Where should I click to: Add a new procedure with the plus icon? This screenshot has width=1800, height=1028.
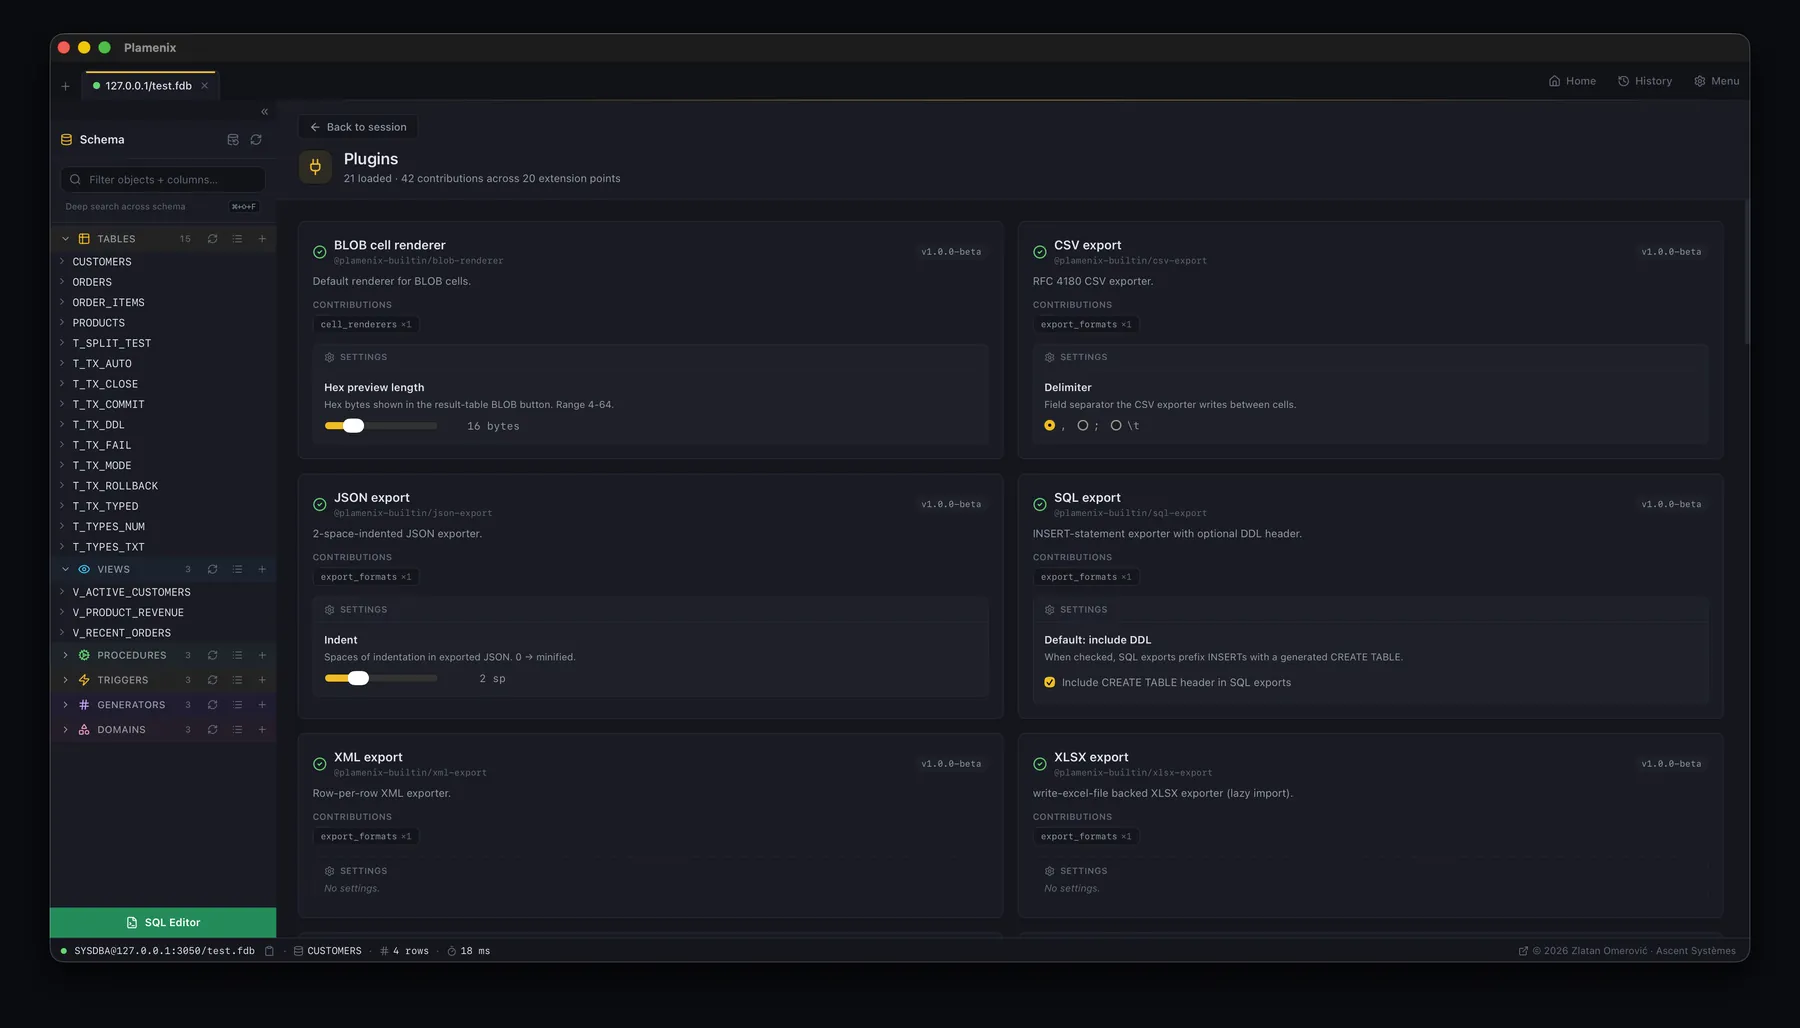[262, 655]
